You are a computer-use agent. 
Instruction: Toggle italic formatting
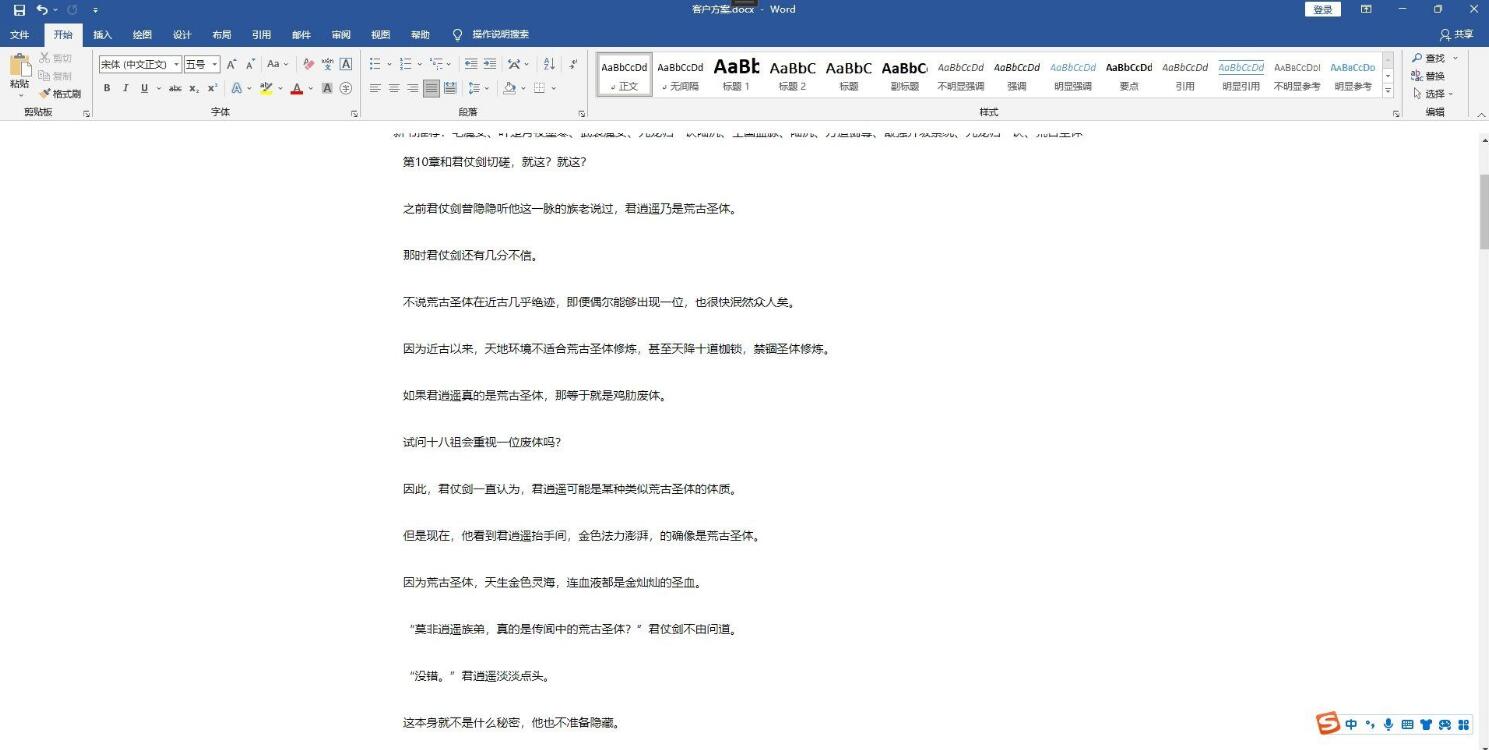pos(125,88)
